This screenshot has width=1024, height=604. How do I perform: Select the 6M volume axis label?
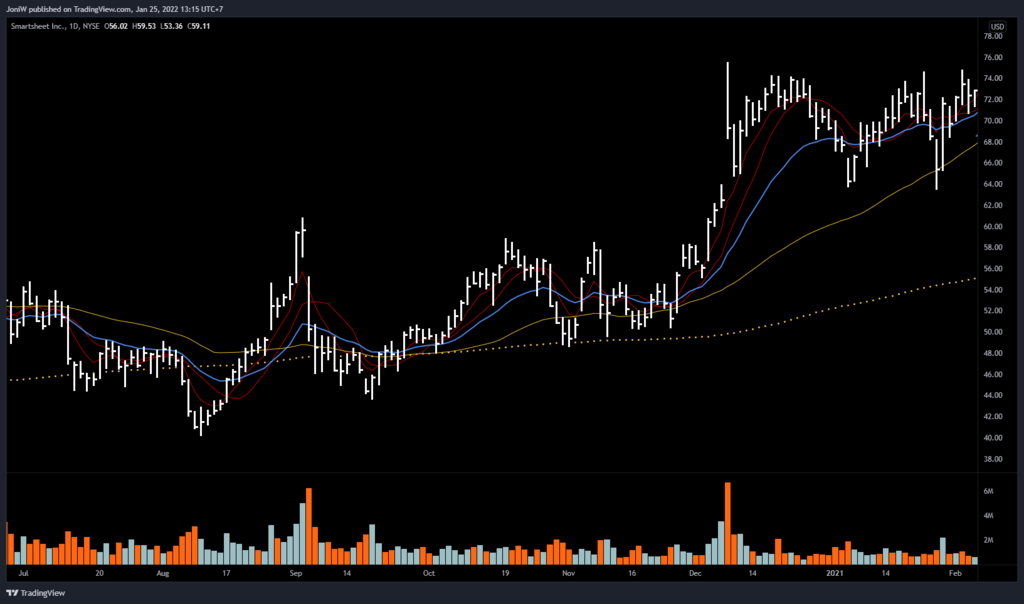[988, 492]
